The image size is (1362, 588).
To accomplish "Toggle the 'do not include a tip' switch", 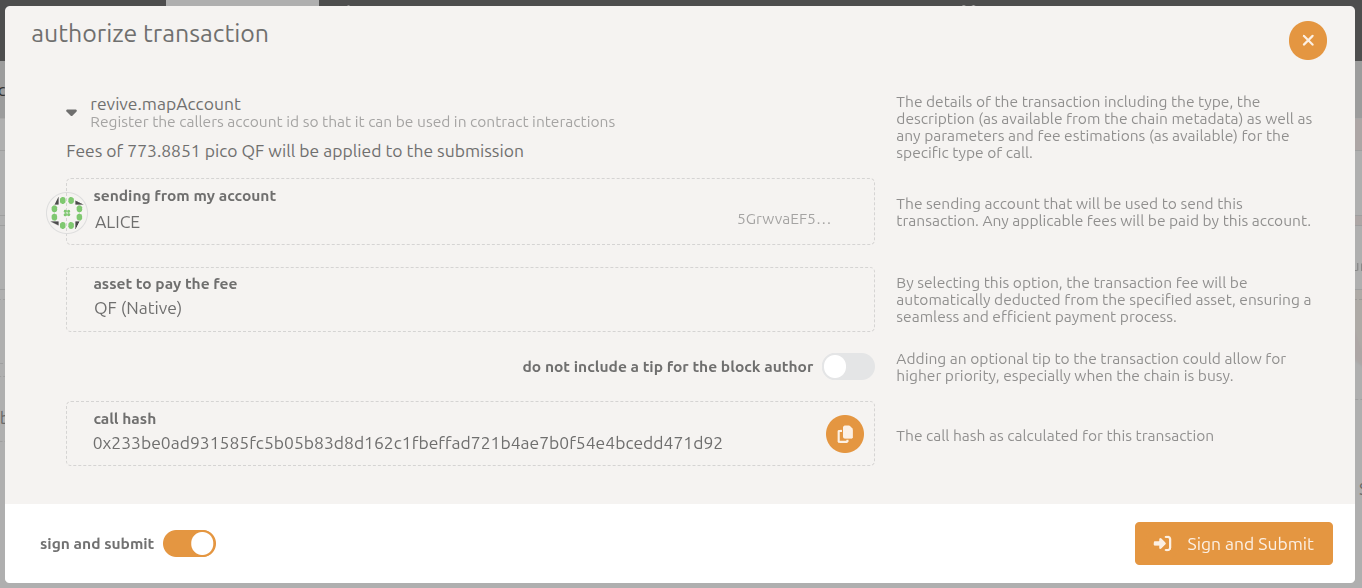I will point(847,367).
